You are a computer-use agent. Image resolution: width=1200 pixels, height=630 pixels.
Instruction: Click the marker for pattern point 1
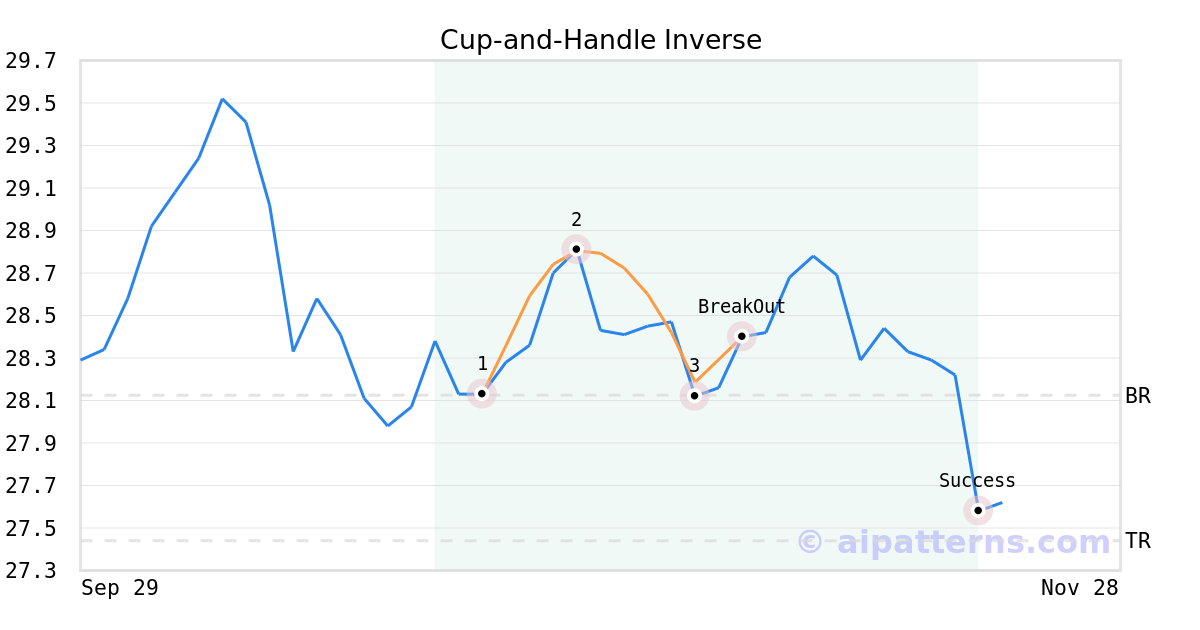click(x=482, y=393)
